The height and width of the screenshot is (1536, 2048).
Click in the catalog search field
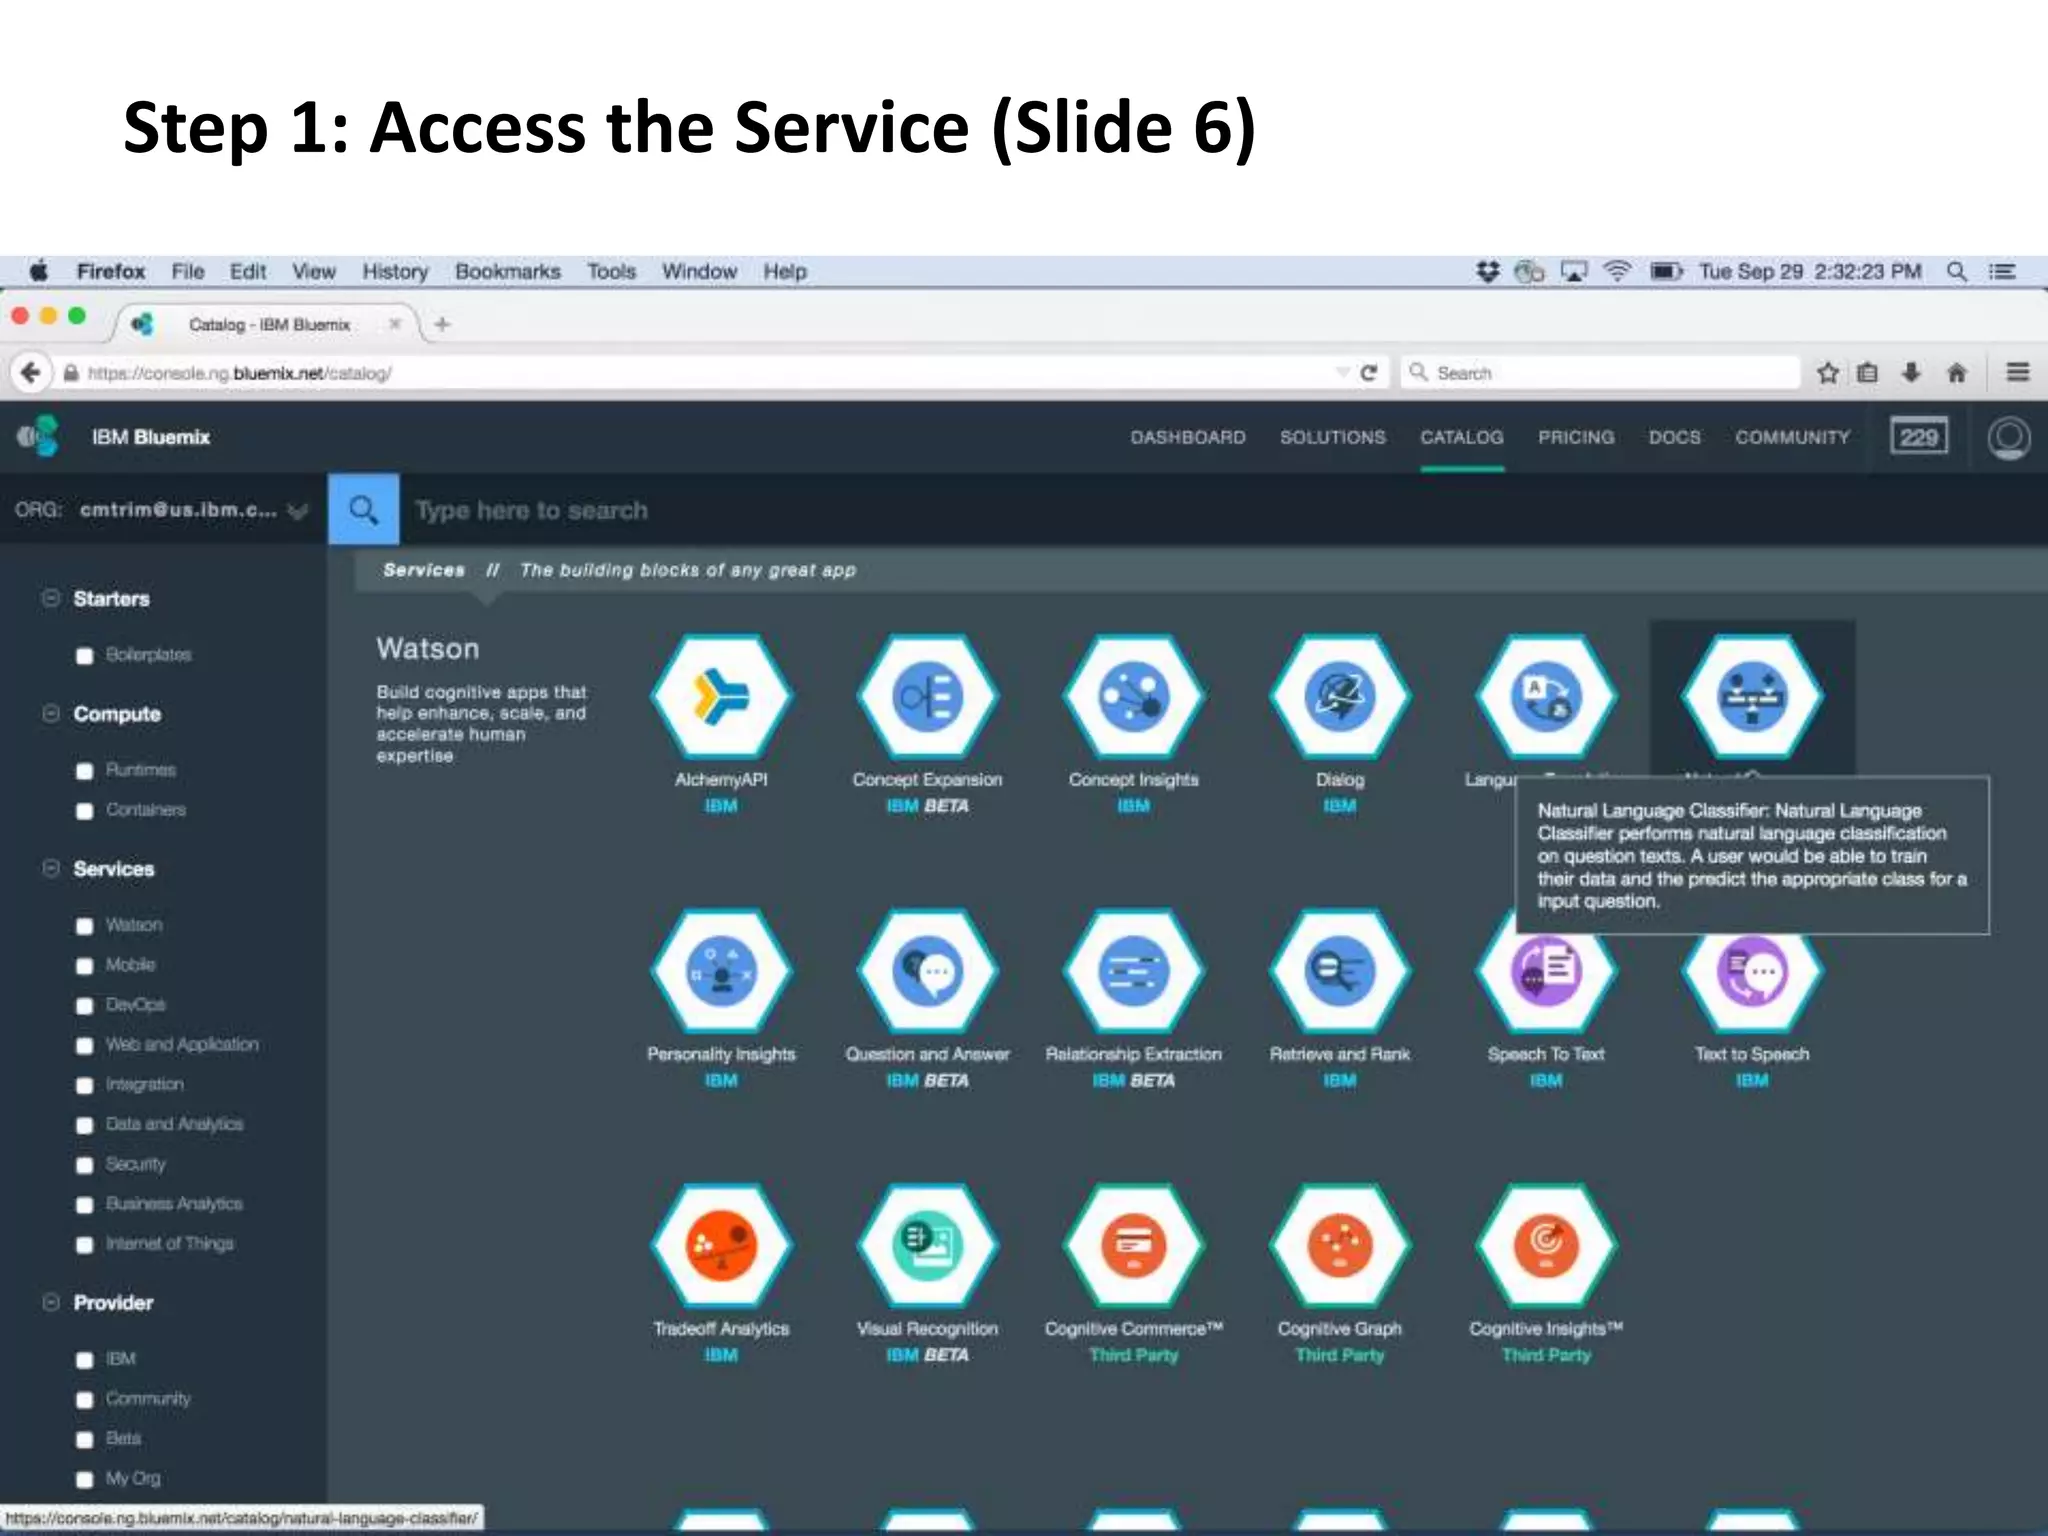tap(1223, 510)
